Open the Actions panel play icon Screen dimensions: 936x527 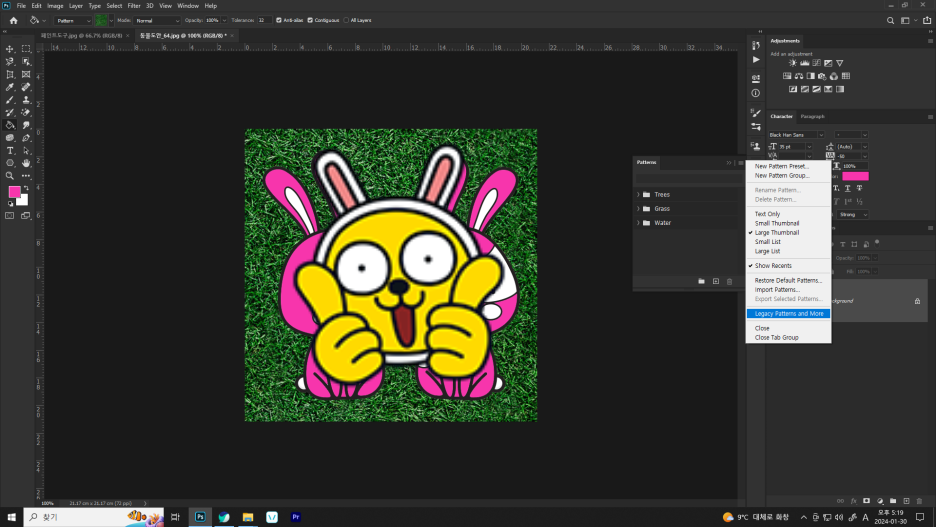tap(756, 60)
